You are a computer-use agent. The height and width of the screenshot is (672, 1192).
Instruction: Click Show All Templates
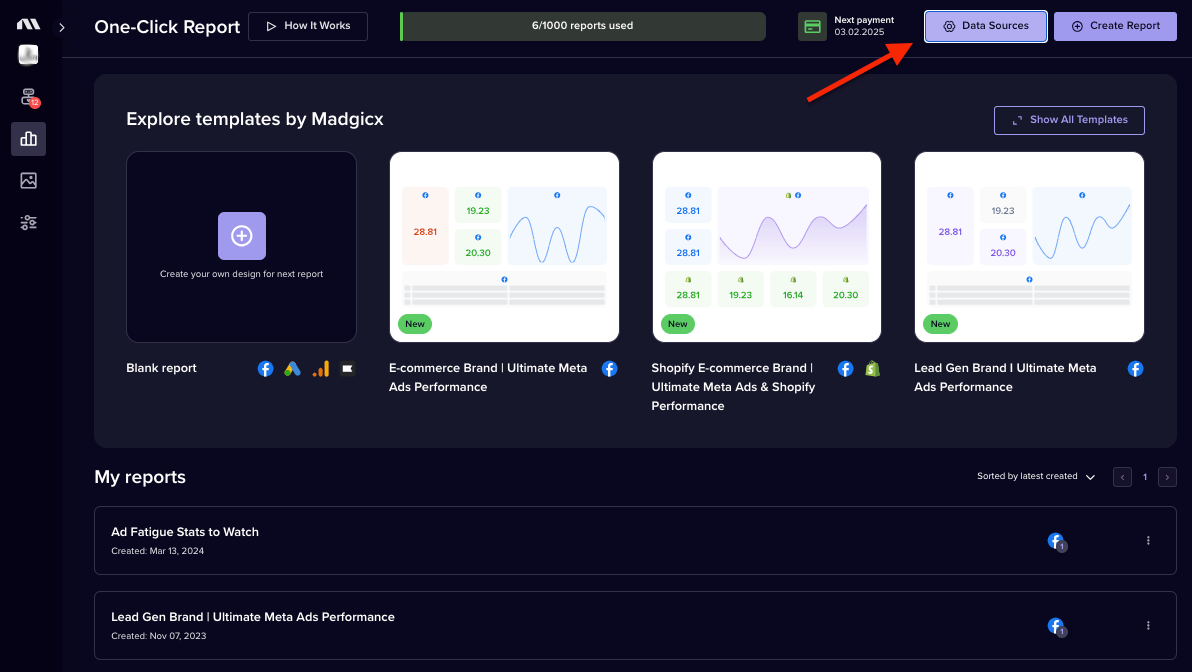pyautogui.click(x=1069, y=120)
